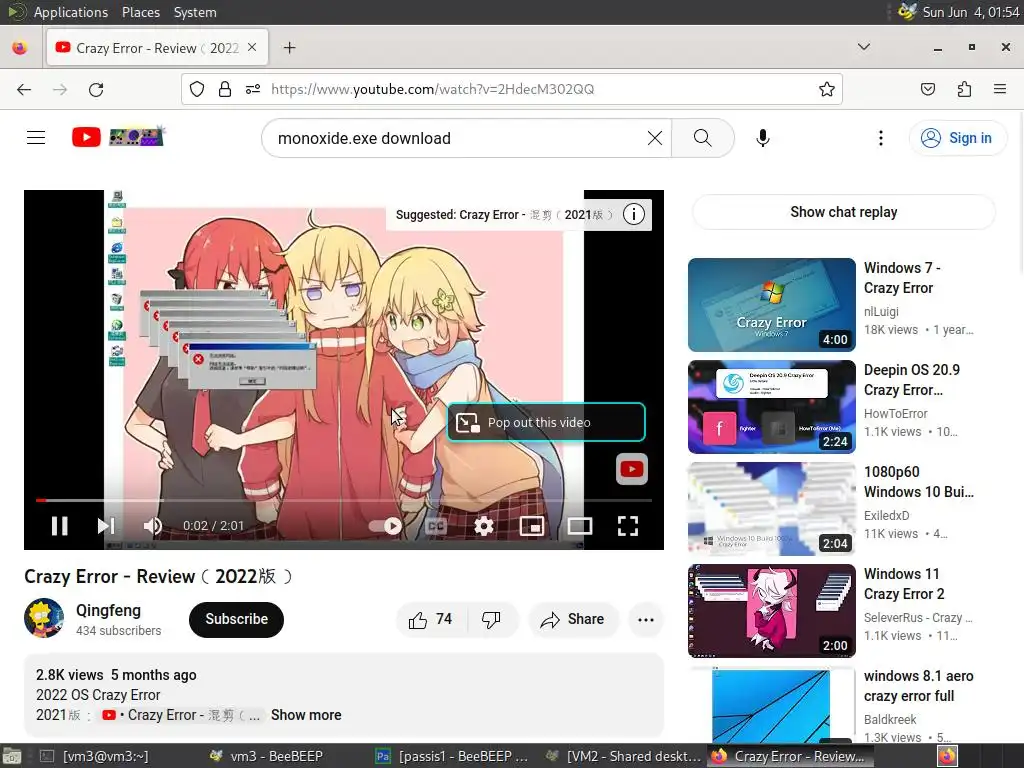Clear the search query text
The height and width of the screenshot is (768, 1024).
(654, 138)
